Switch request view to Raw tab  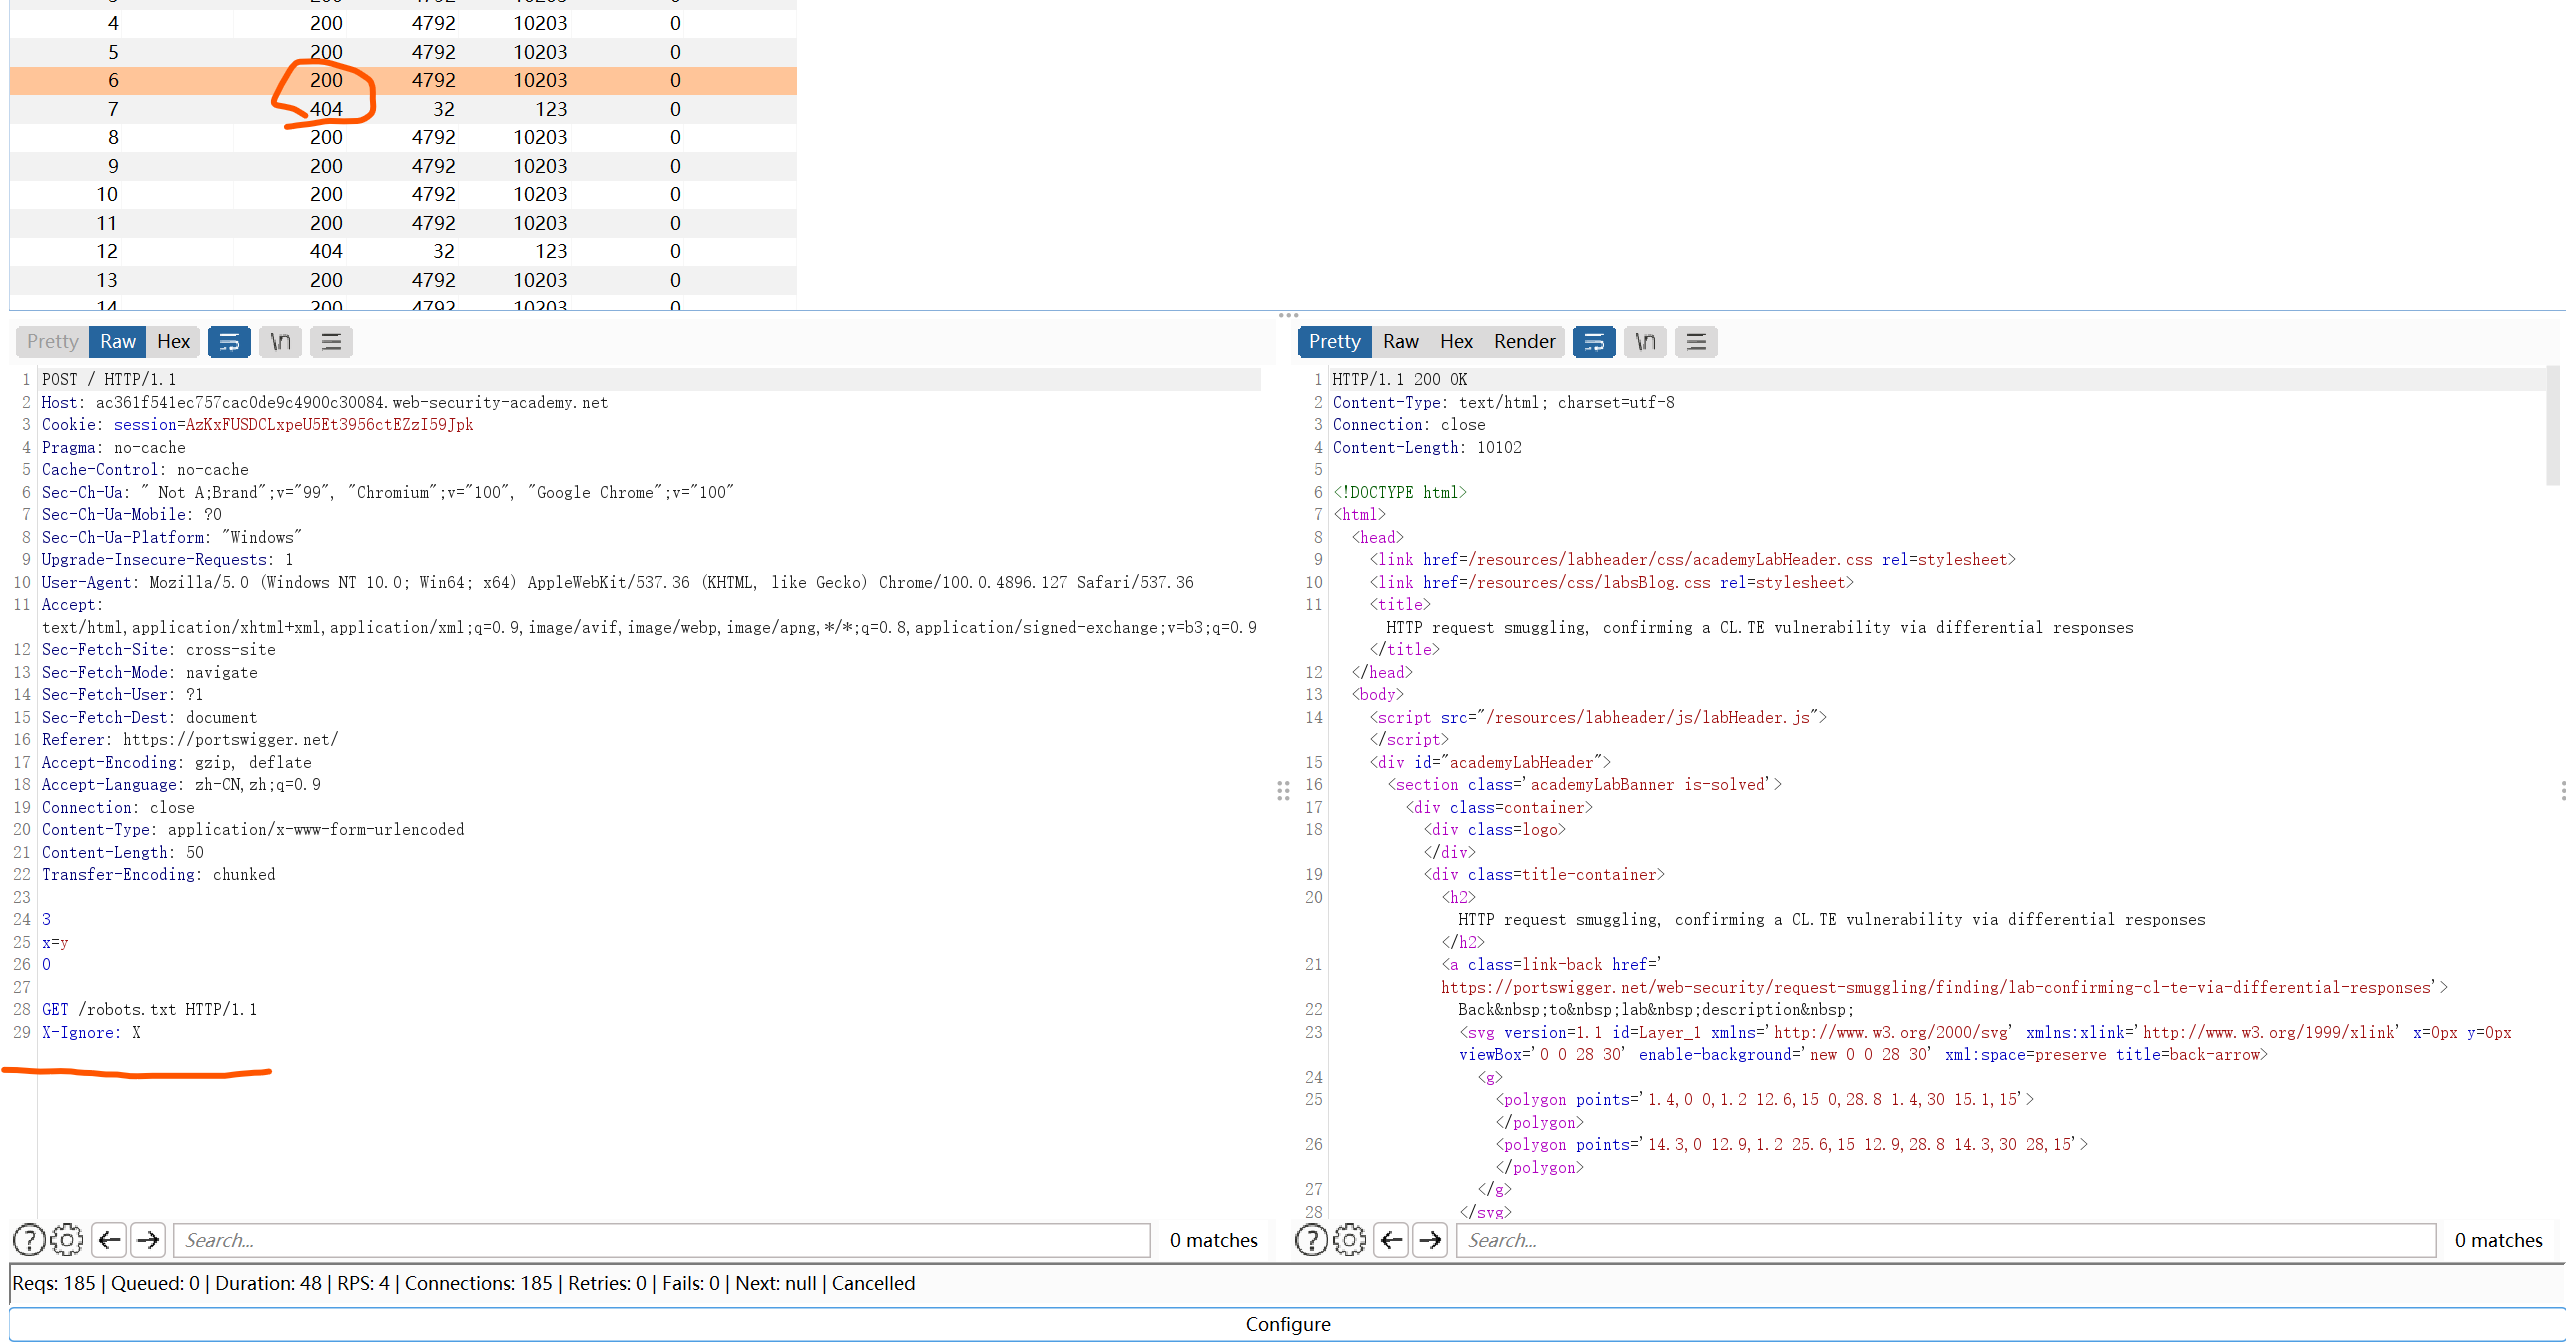pos(118,342)
